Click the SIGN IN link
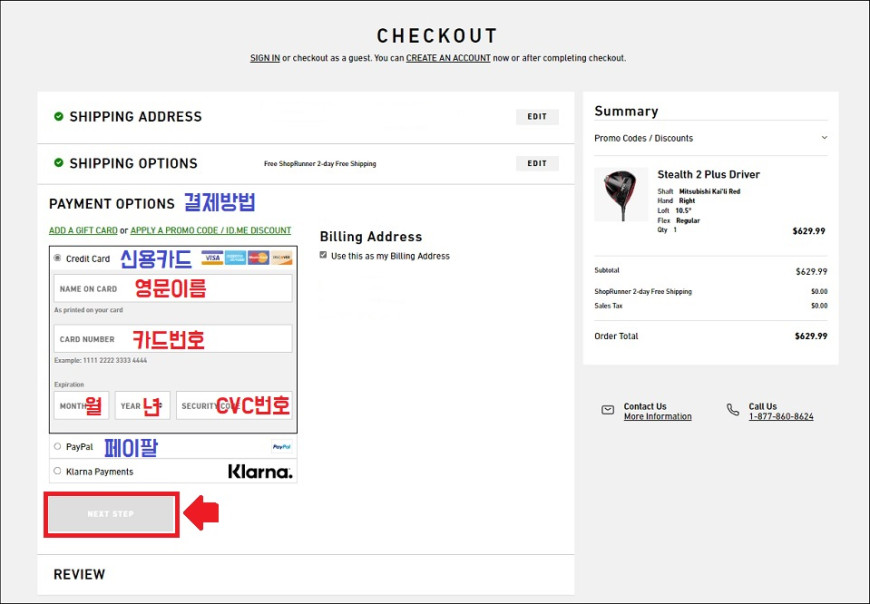The image size is (870, 604). (265, 58)
